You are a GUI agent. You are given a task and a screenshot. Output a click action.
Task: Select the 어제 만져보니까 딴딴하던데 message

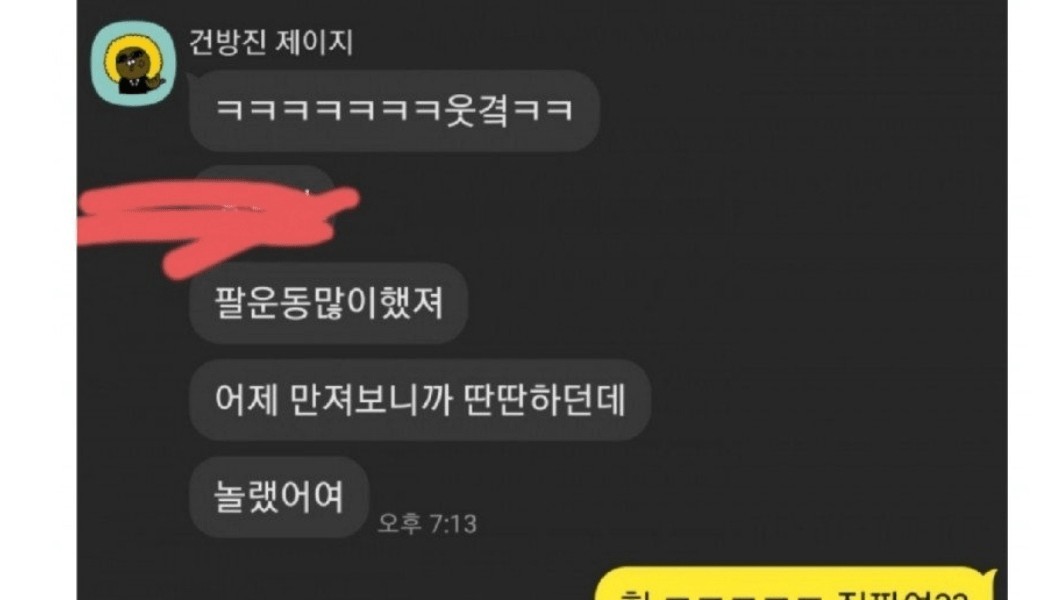[x=420, y=400]
